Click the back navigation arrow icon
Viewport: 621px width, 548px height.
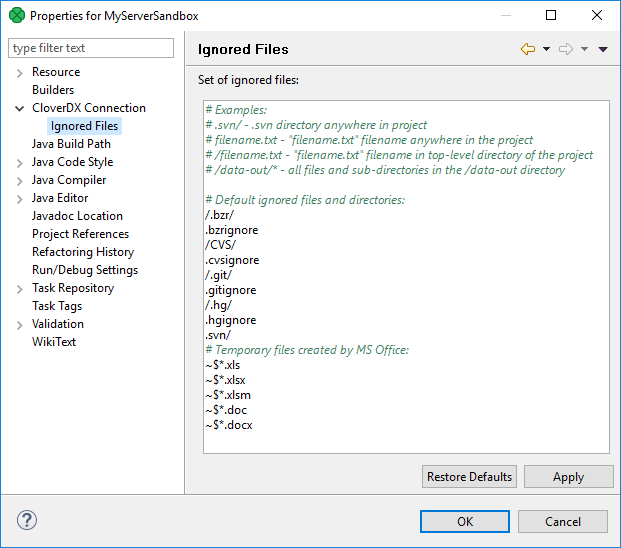point(528,49)
